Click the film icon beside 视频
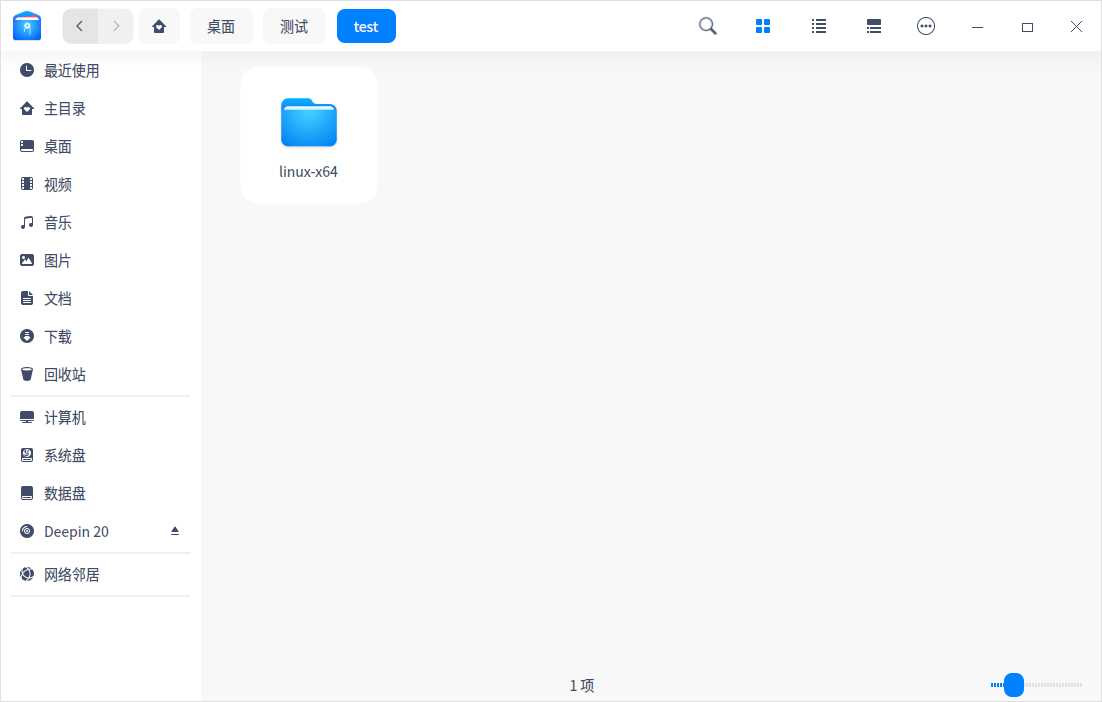The height and width of the screenshot is (702, 1102). click(27, 184)
